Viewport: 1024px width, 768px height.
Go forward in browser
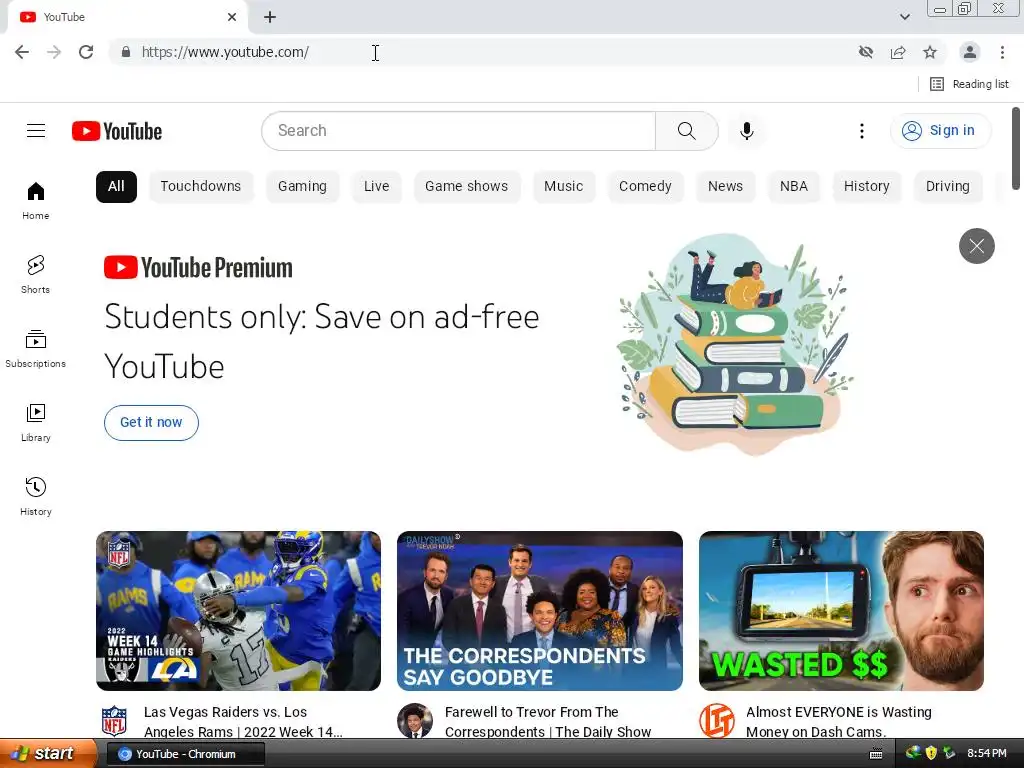click(54, 52)
